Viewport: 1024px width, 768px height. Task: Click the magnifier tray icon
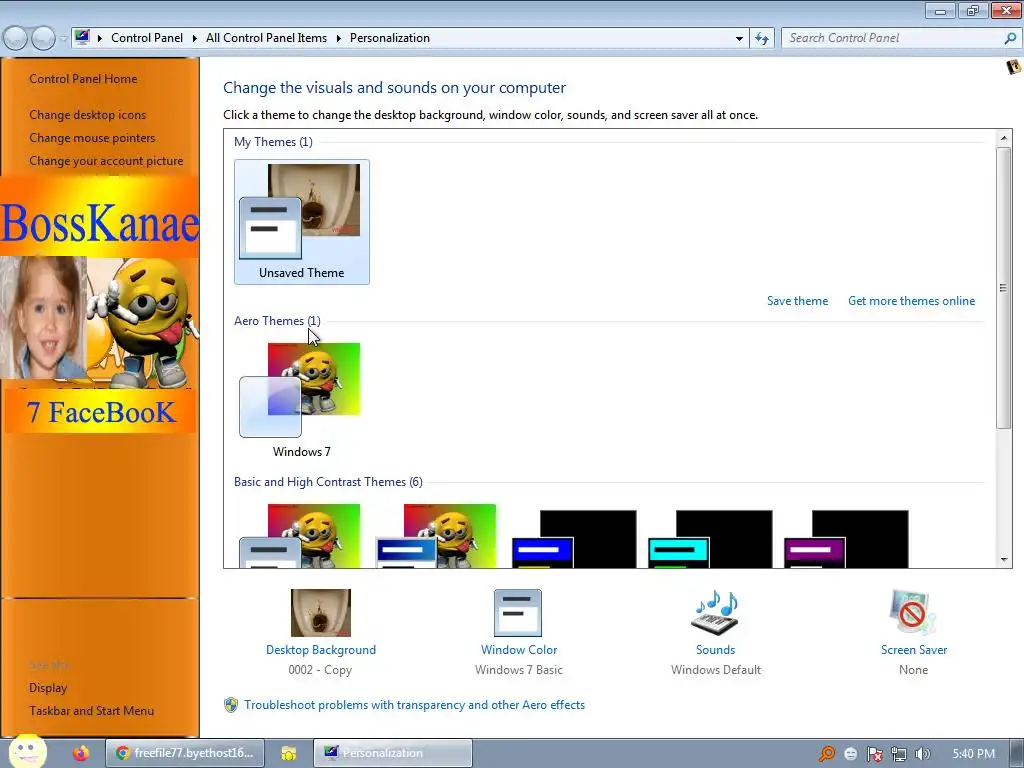(x=827, y=754)
